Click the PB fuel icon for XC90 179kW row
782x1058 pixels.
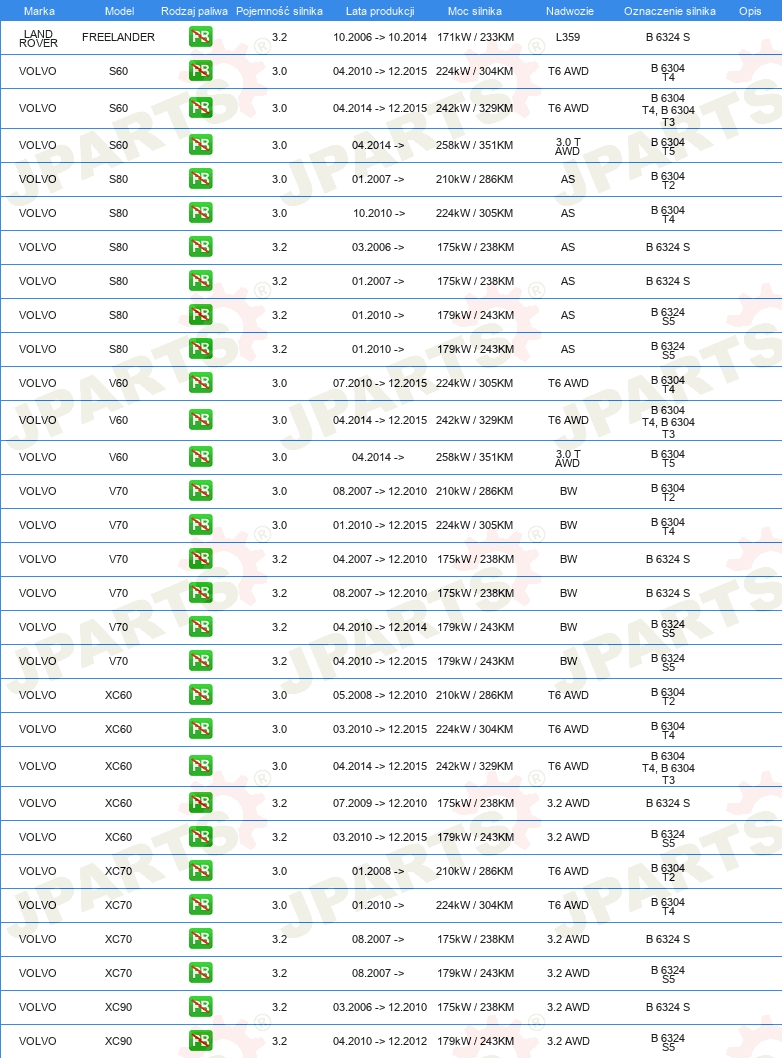click(x=200, y=1040)
